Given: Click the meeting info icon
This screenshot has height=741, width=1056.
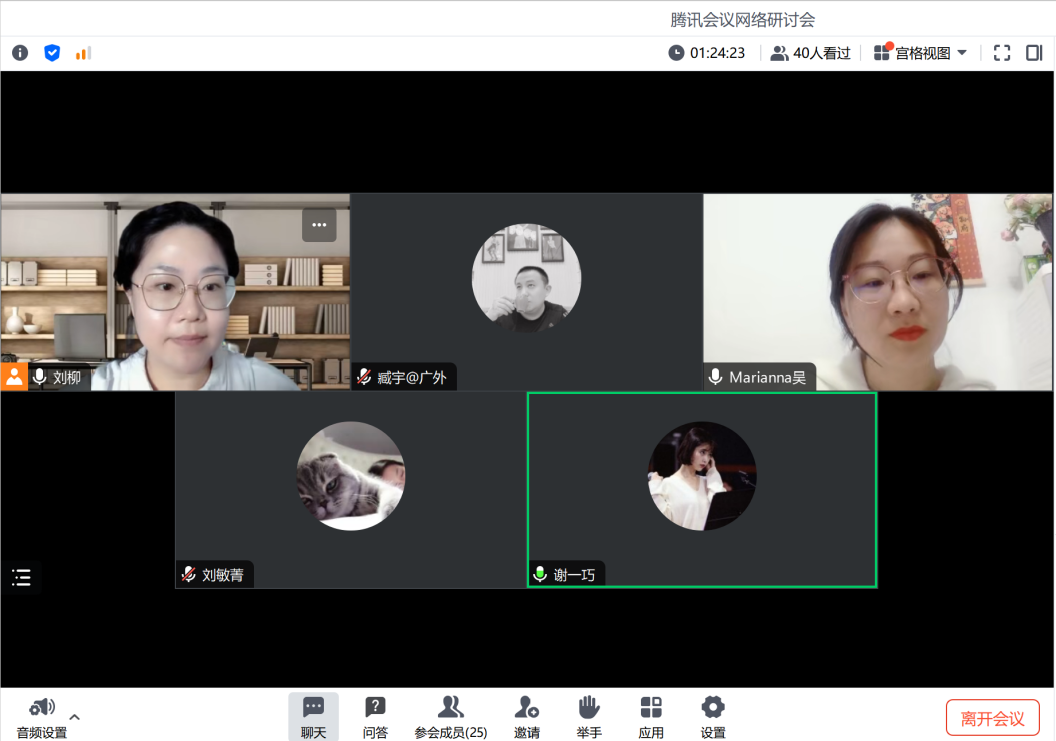Looking at the screenshot, I should [x=20, y=52].
